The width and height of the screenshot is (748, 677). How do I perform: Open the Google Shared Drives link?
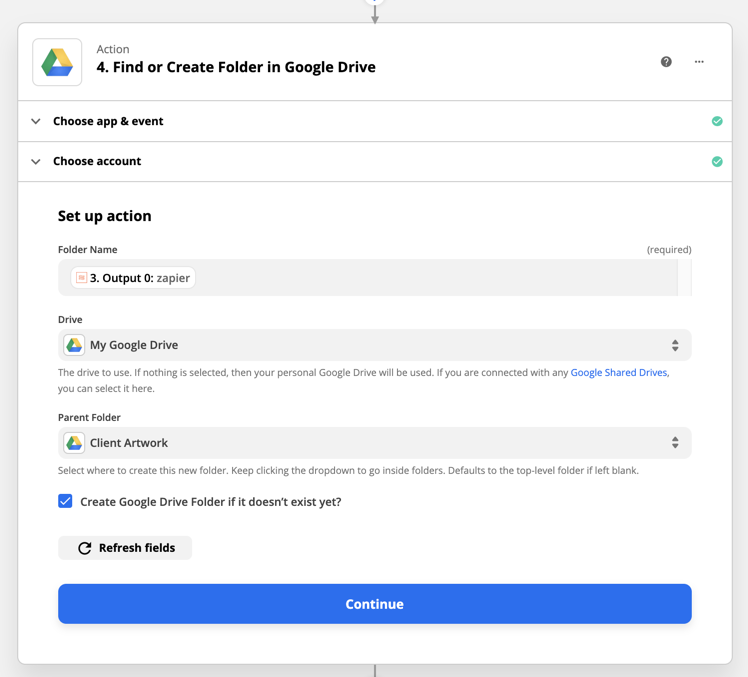pos(619,373)
